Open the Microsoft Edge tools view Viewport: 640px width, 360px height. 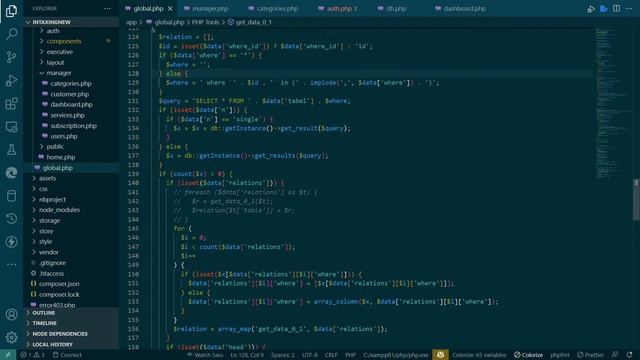pos(11,173)
